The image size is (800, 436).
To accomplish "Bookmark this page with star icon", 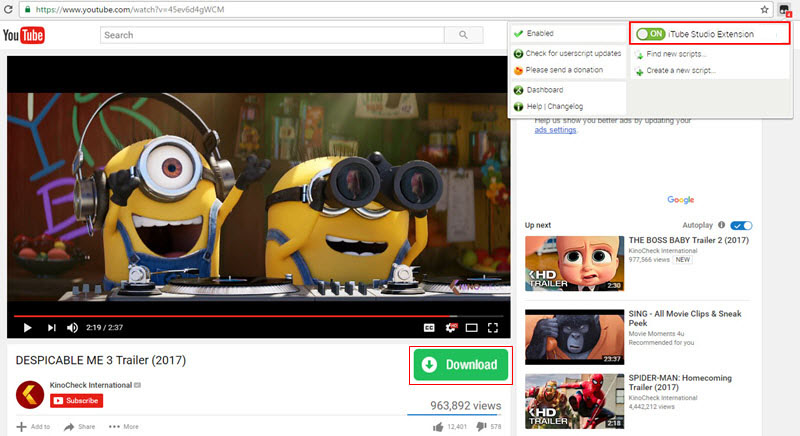I will (764, 9).
